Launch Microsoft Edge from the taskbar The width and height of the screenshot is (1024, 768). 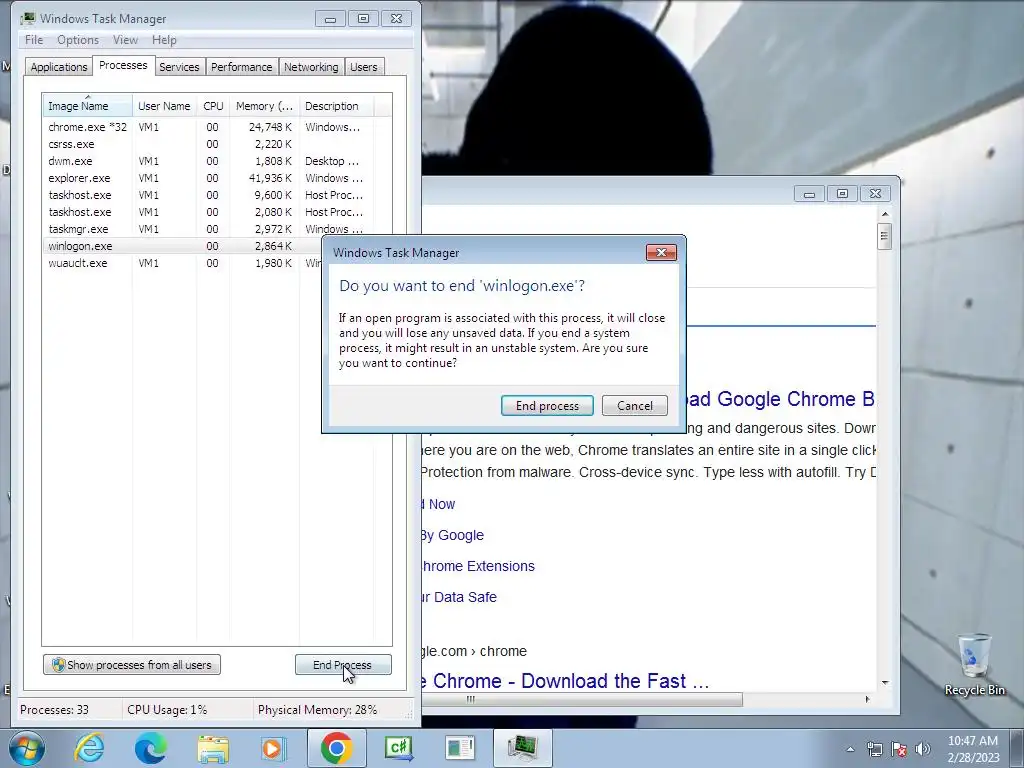tap(151, 748)
